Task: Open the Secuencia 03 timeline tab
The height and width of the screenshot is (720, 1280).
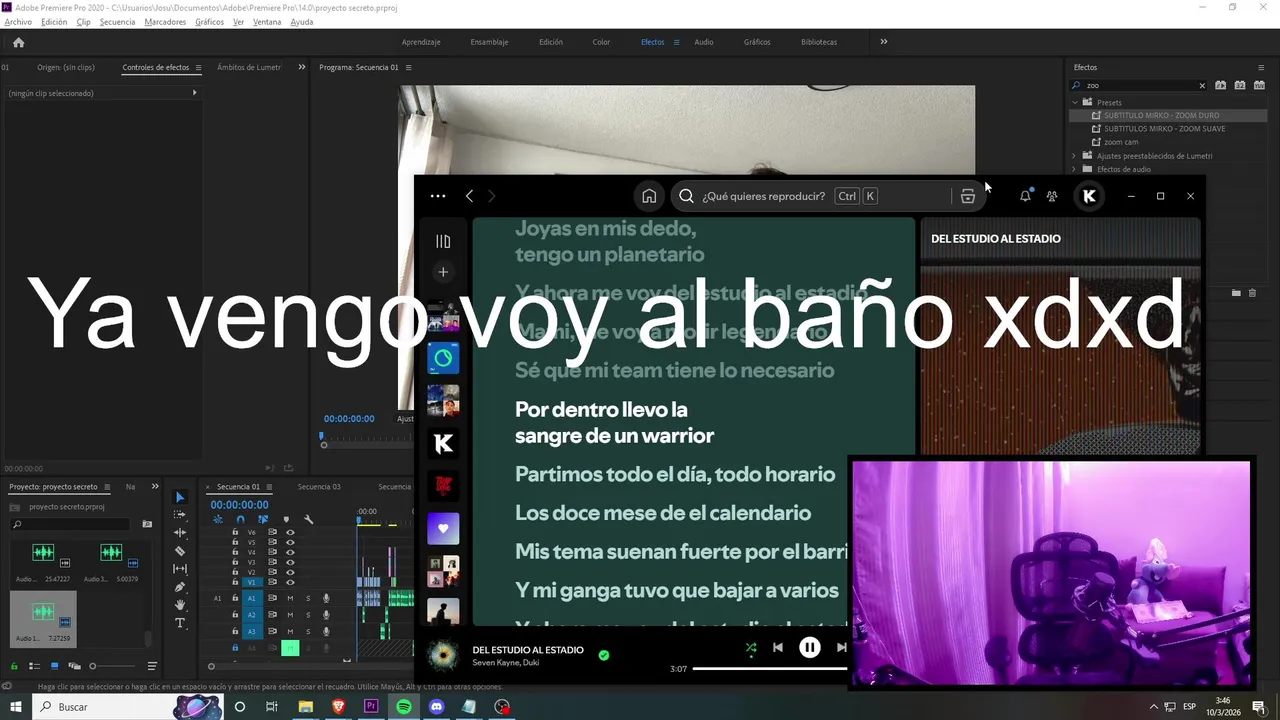Action: point(319,487)
